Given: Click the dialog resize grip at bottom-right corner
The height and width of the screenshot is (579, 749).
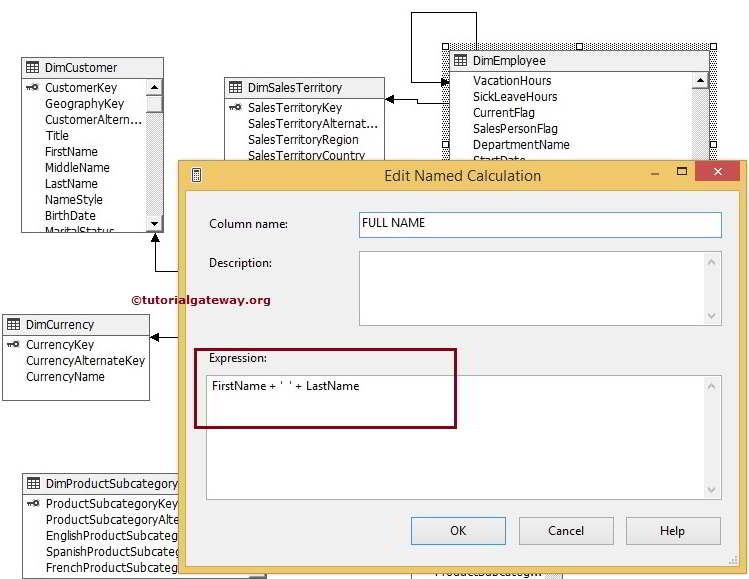Looking at the screenshot, I should click(733, 561).
